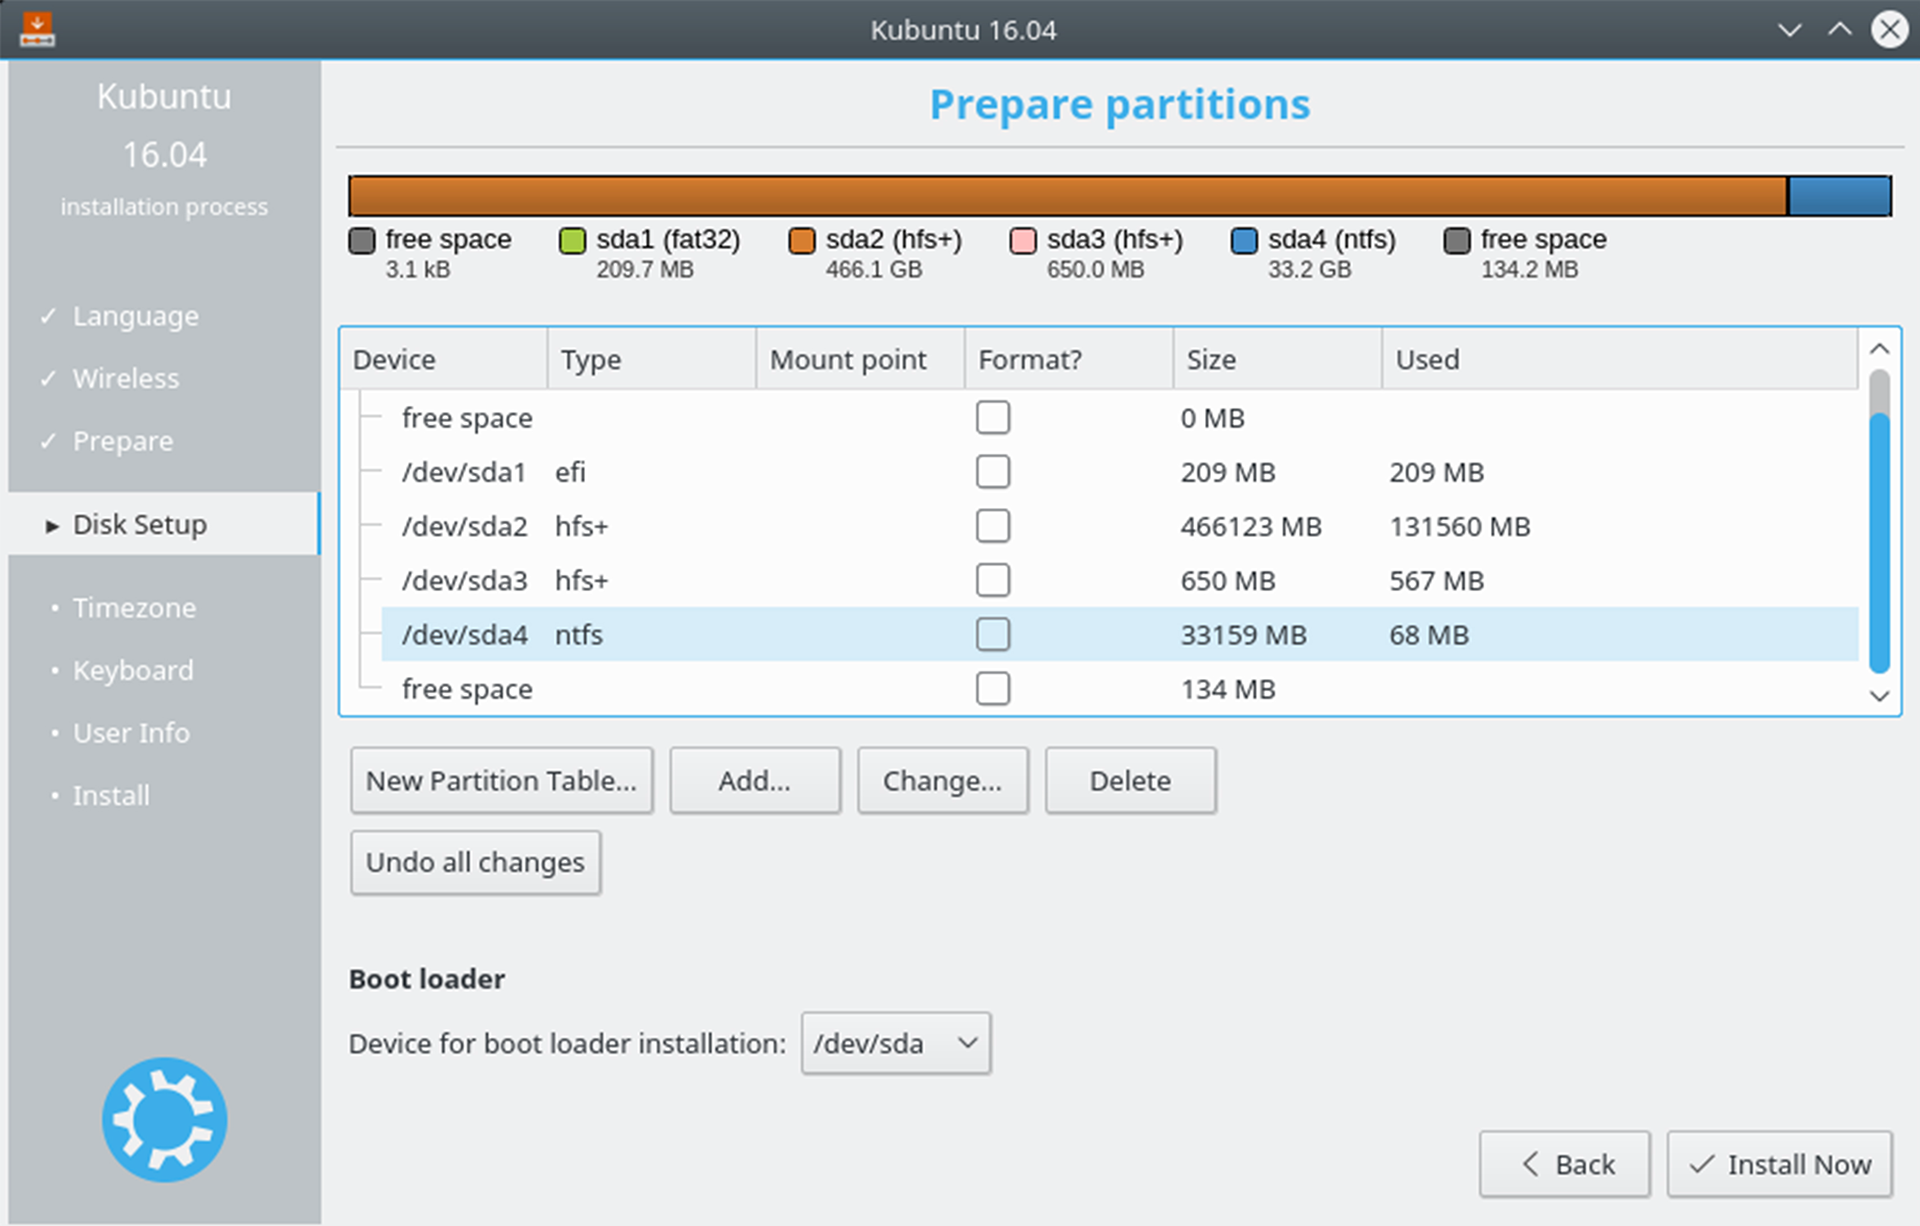Delete the selected partition
The width and height of the screenshot is (1920, 1226).
[x=1130, y=780]
